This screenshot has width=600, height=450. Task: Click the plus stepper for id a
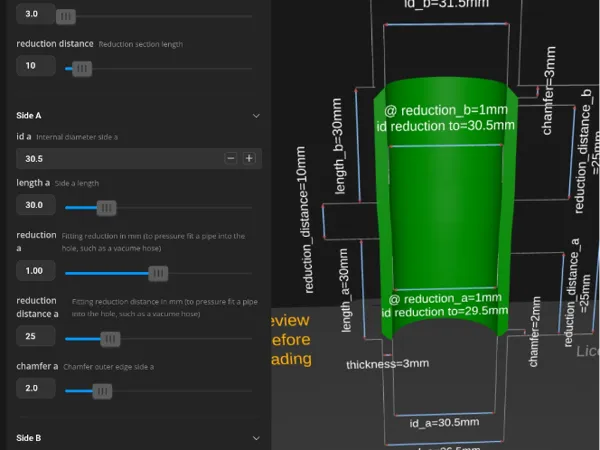(249, 158)
